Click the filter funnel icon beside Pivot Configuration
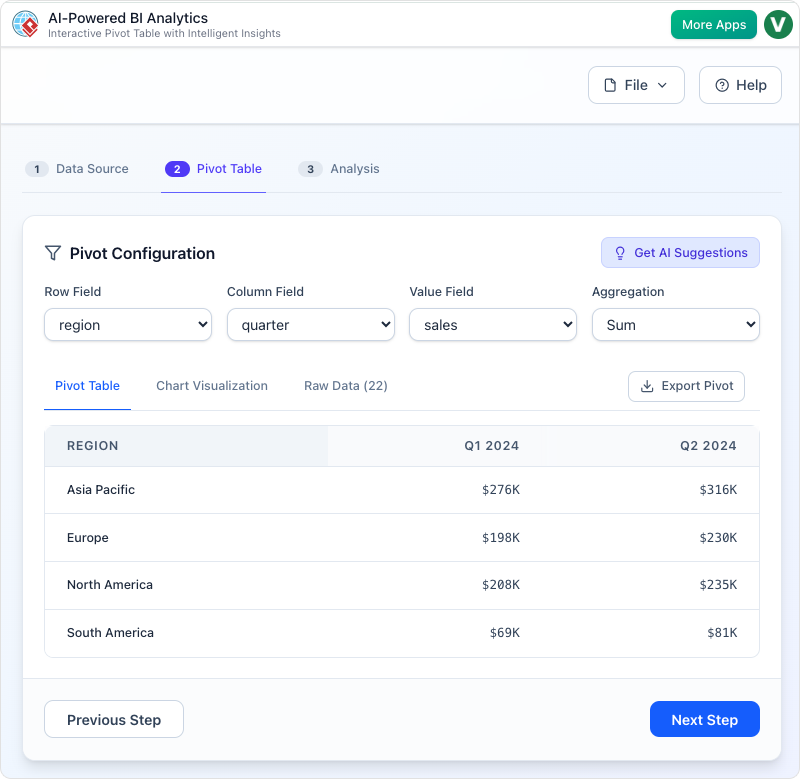Viewport: 800px width, 779px height. tap(53, 253)
